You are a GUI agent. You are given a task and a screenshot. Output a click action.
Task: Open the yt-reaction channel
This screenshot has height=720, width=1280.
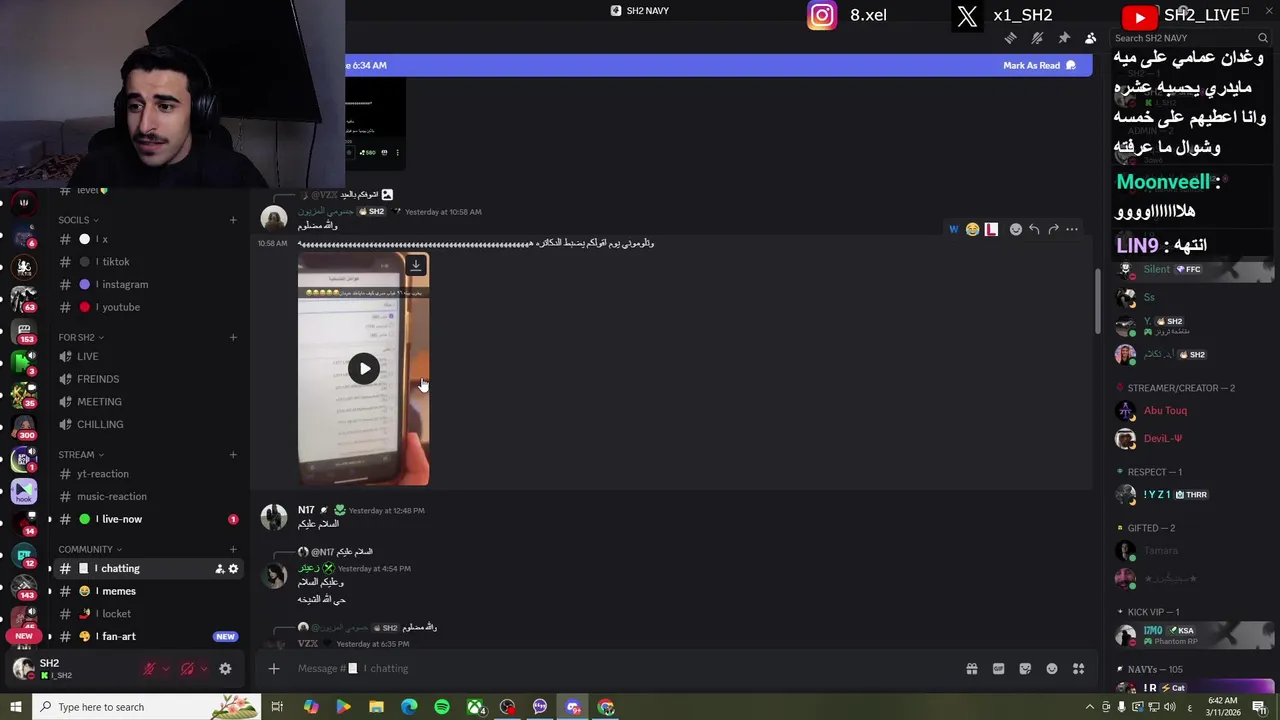pyautogui.click(x=147, y=474)
